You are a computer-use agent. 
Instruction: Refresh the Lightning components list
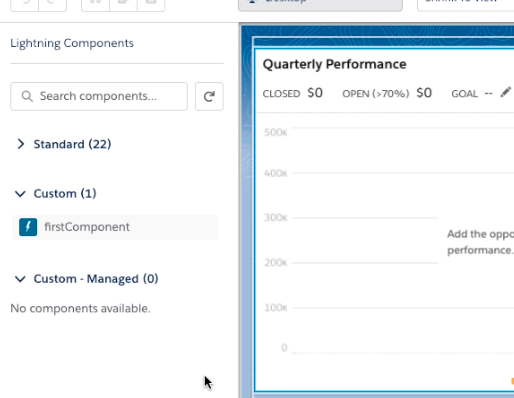tap(209, 96)
